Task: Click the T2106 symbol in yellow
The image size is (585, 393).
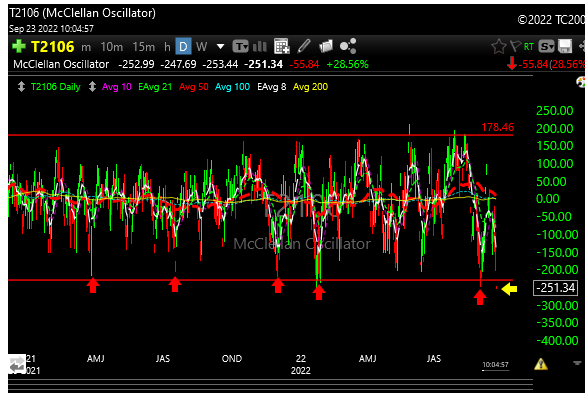Action: [53, 47]
